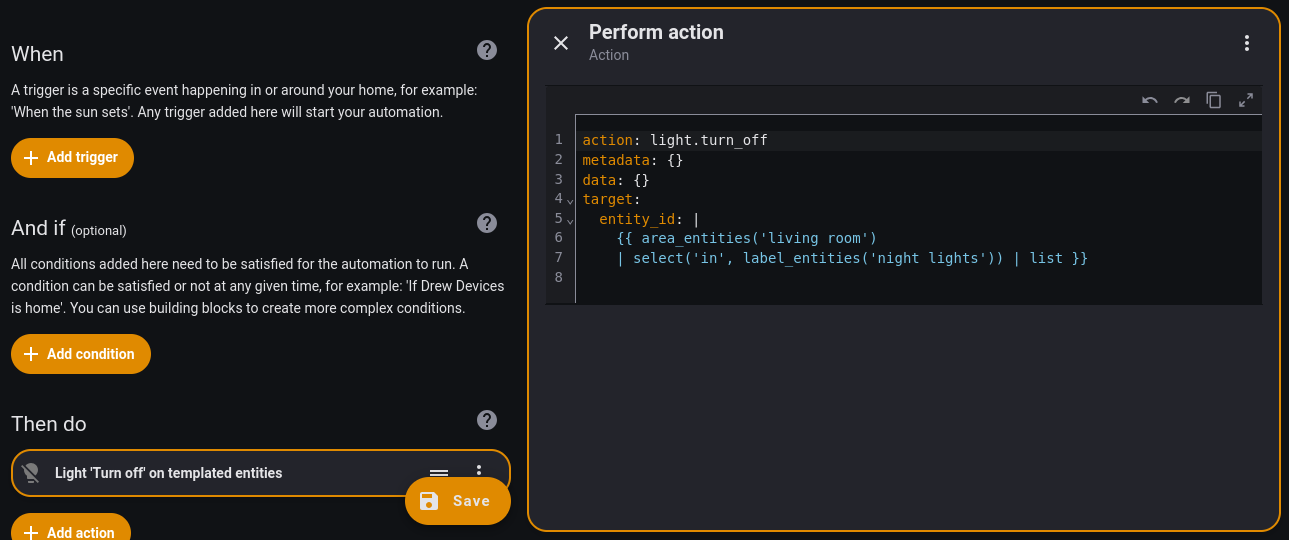Open help for the And if section
Image resolution: width=1289 pixels, height=540 pixels.
point(487,223)
